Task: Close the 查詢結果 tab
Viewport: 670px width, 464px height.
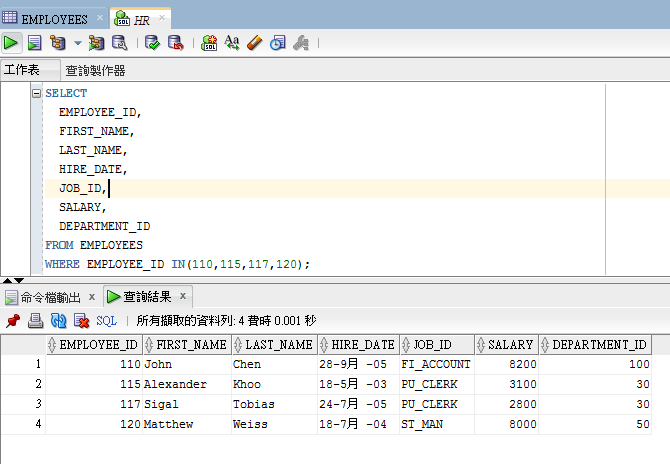Action: pos(183,296)
